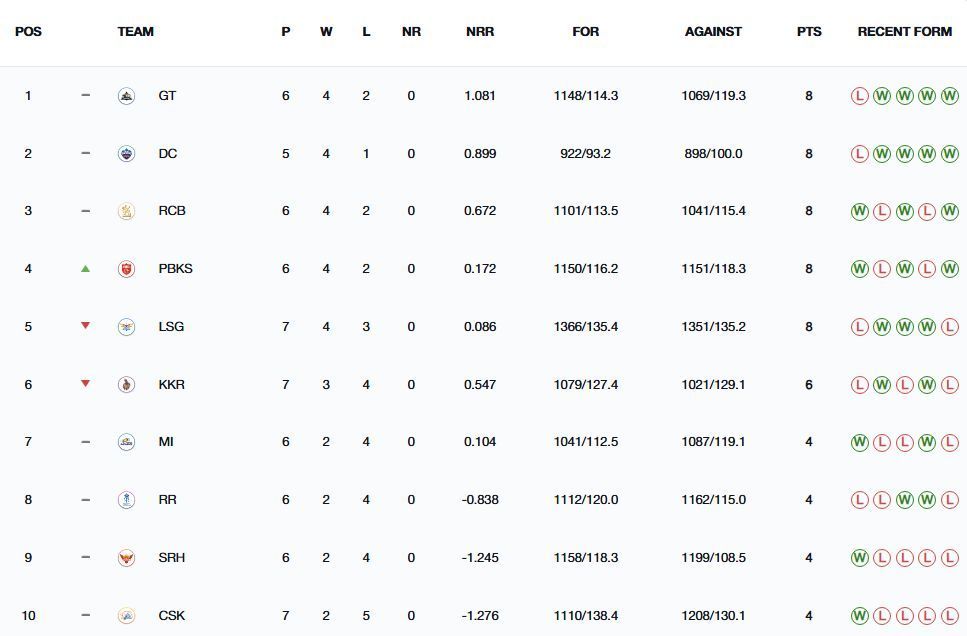Select the NRR column header
The width and height of the screenshot is (967, 636).
(480, 31)
